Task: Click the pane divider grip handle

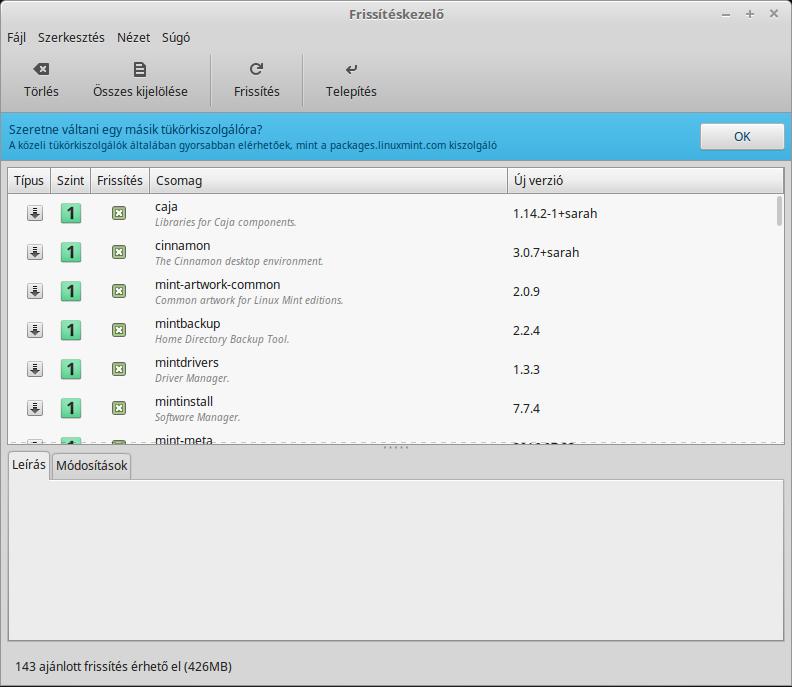Action: tap(396, 448)
